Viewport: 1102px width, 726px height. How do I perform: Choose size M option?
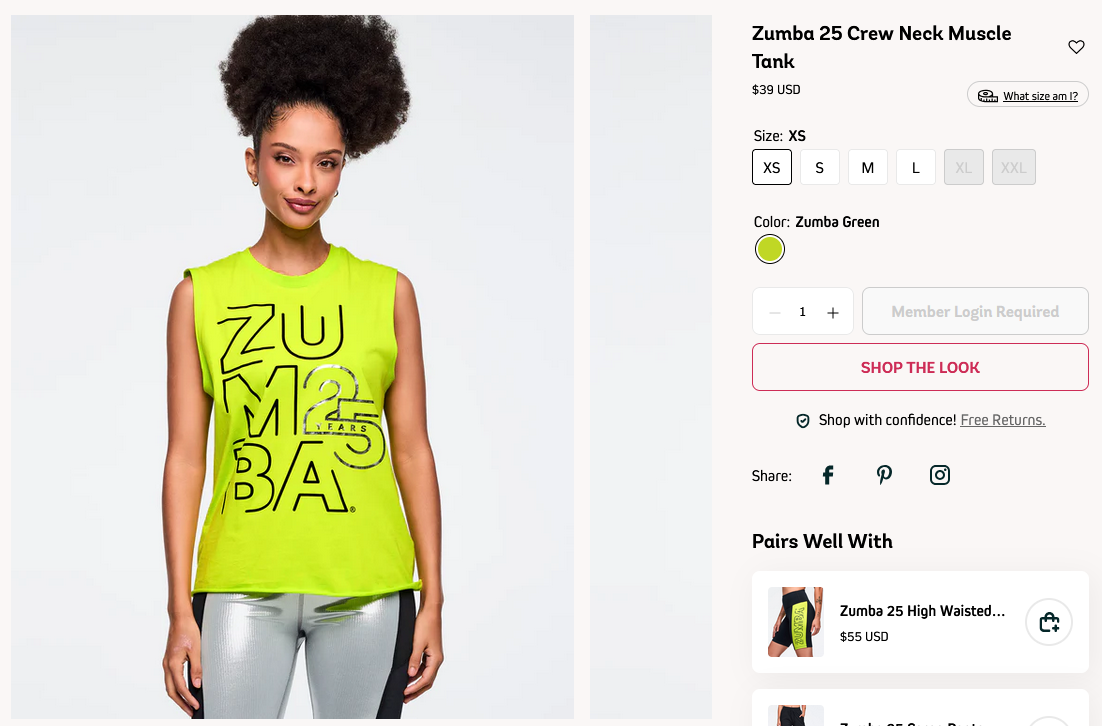click(868, 167)
